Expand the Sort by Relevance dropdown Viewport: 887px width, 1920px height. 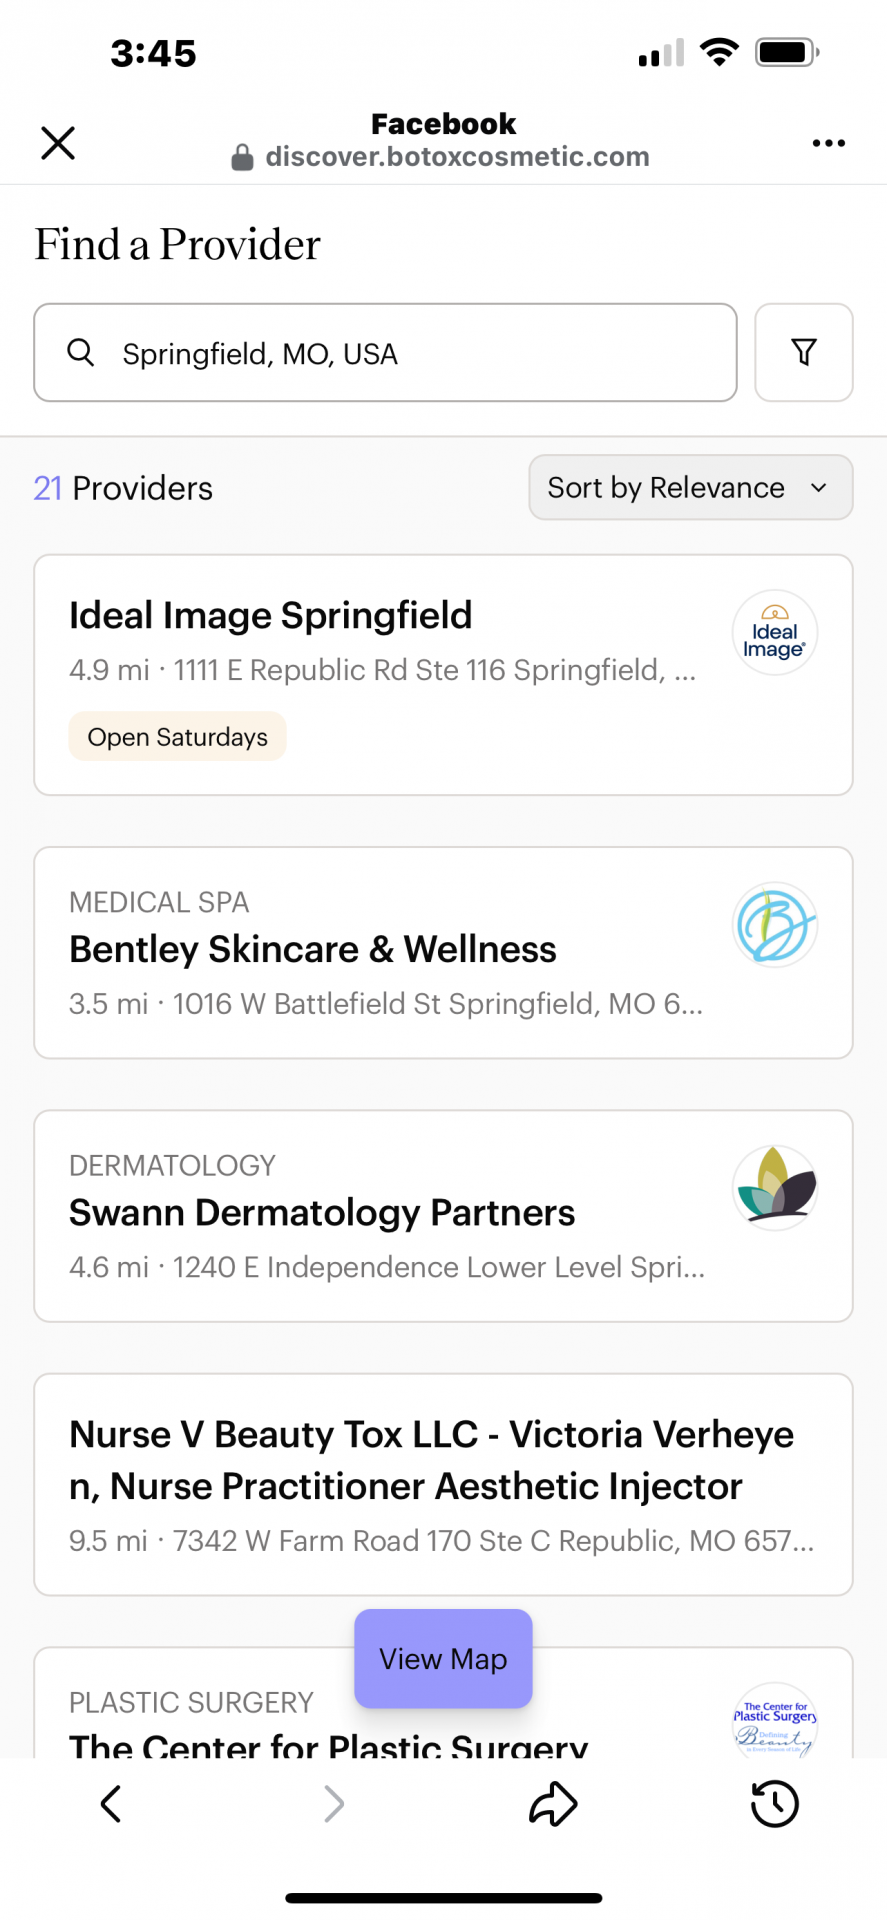[690, 488]
